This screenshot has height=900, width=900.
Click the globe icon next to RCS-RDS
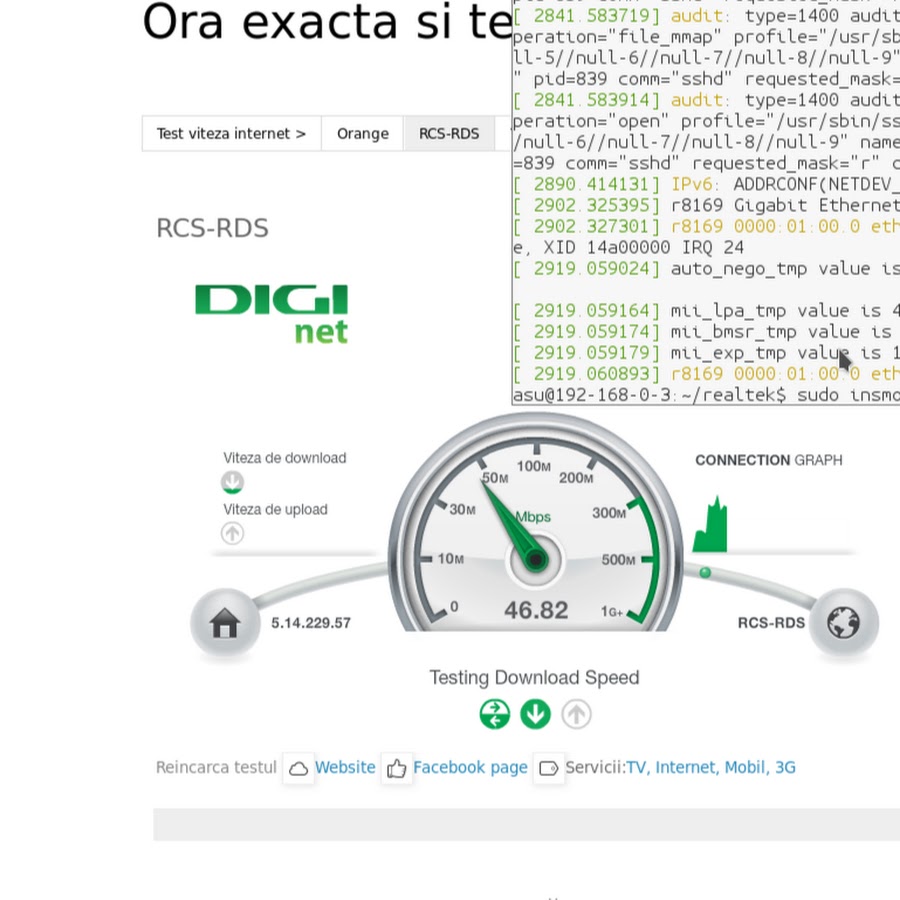pos(843,623)
